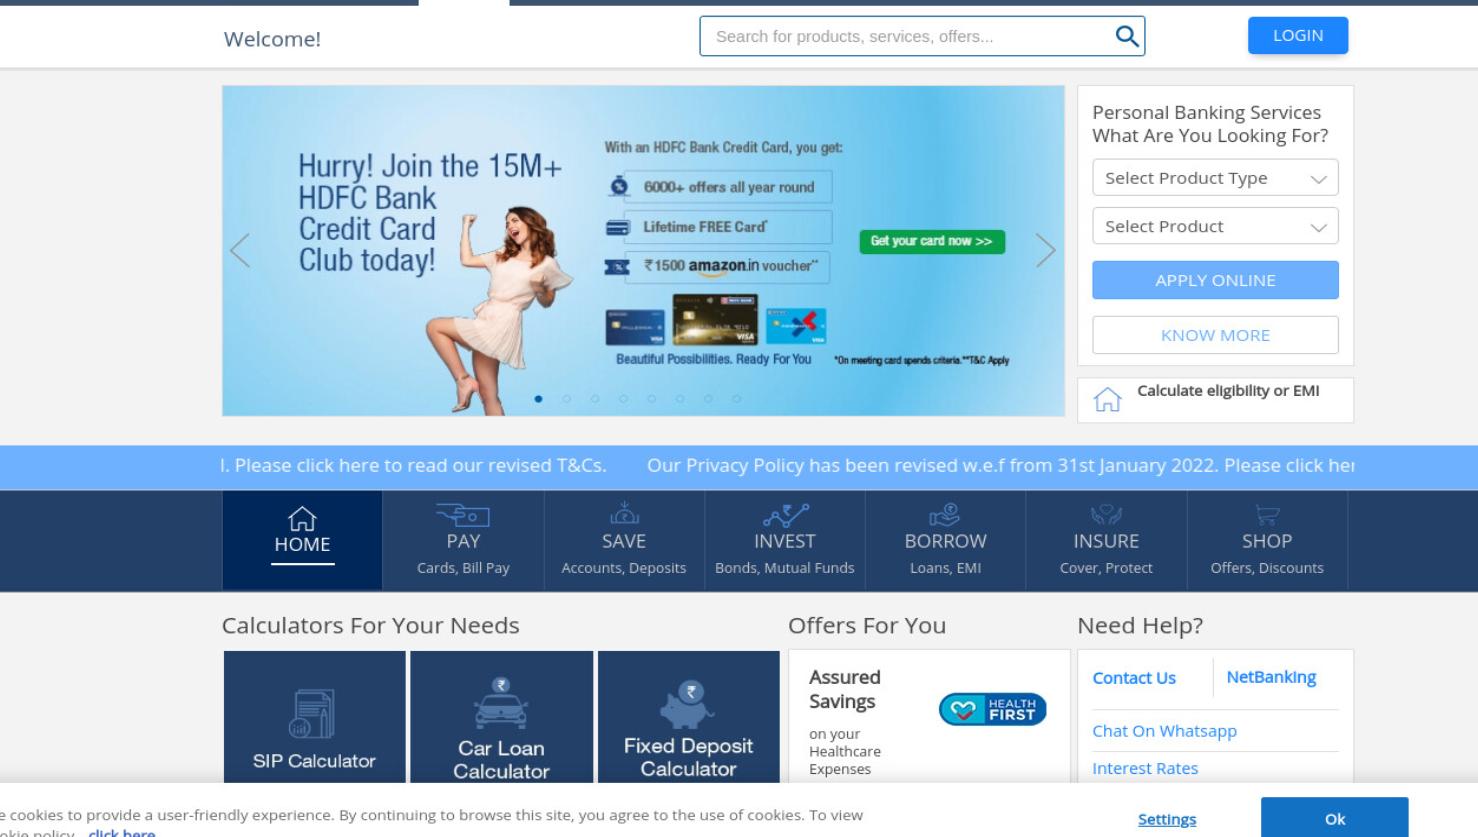Click the INSURE heart-shield icon
Screen dimensions: 1478x837
[1106, 515]
